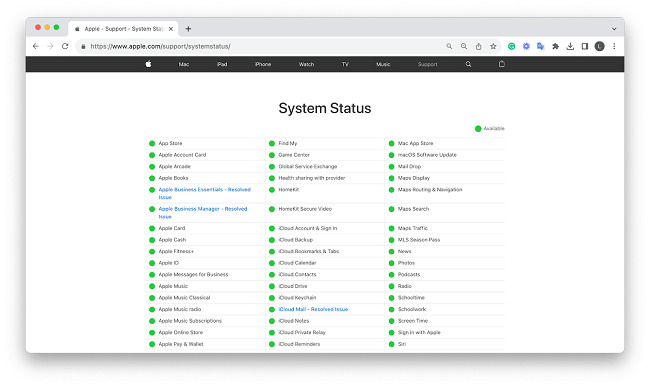The width and height of the screenshot is (650, 387).
Task: Select the Apple Books row
Action: (x=205, y=178)
